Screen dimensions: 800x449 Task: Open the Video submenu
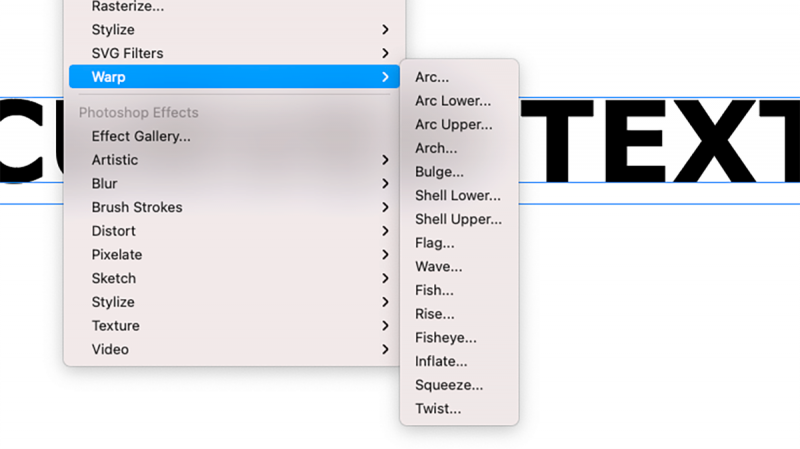234,350
